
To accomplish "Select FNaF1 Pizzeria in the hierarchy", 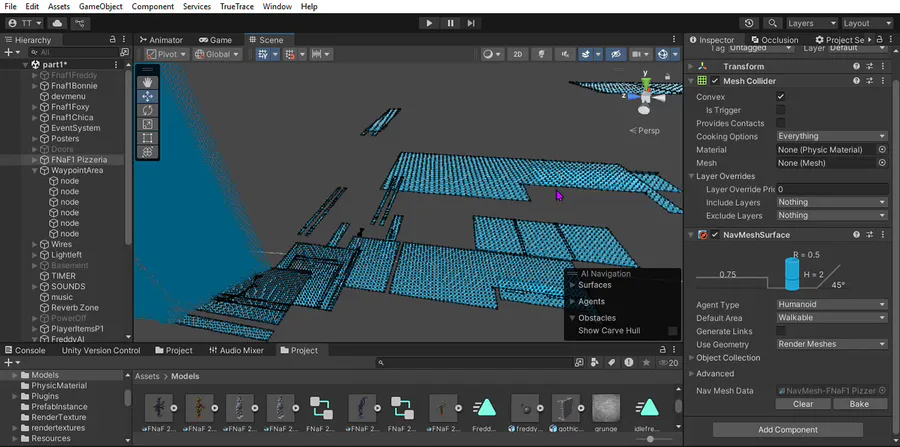I will 79,160.
